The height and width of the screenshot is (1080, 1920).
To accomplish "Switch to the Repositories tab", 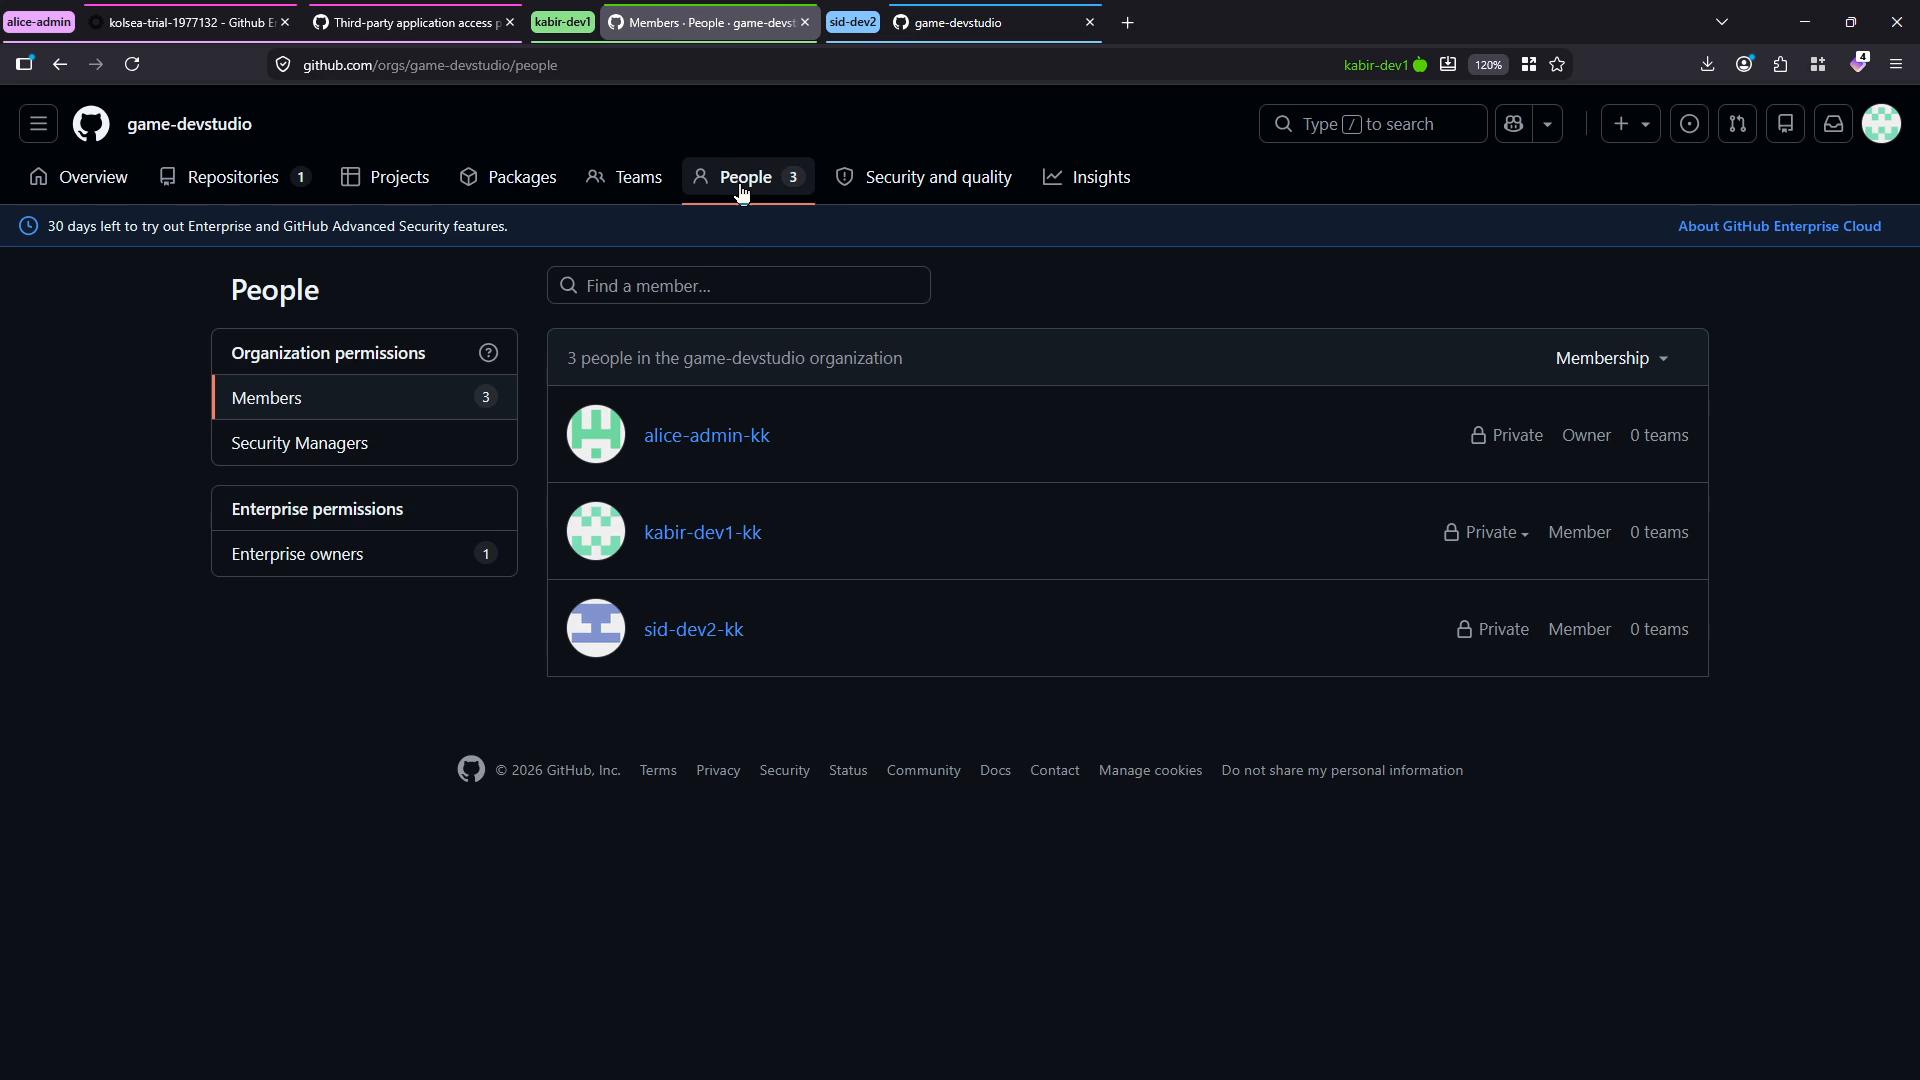I will 234,177.
